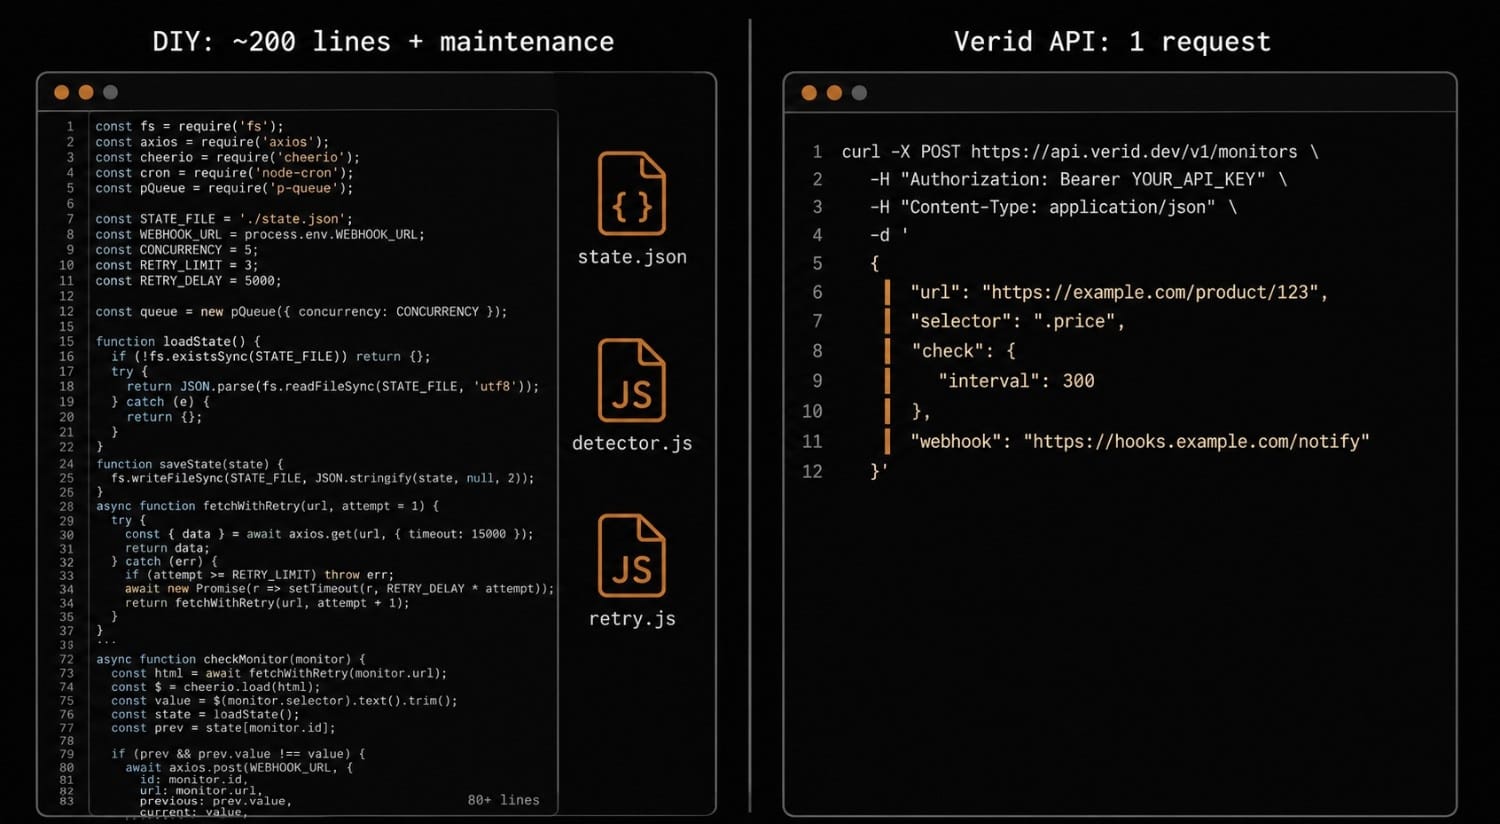Image resolution: width=1500 pixels, height=824 pixels.
Task: Click the await new Promise setTimeout line
Action: [x=339, y=589]
